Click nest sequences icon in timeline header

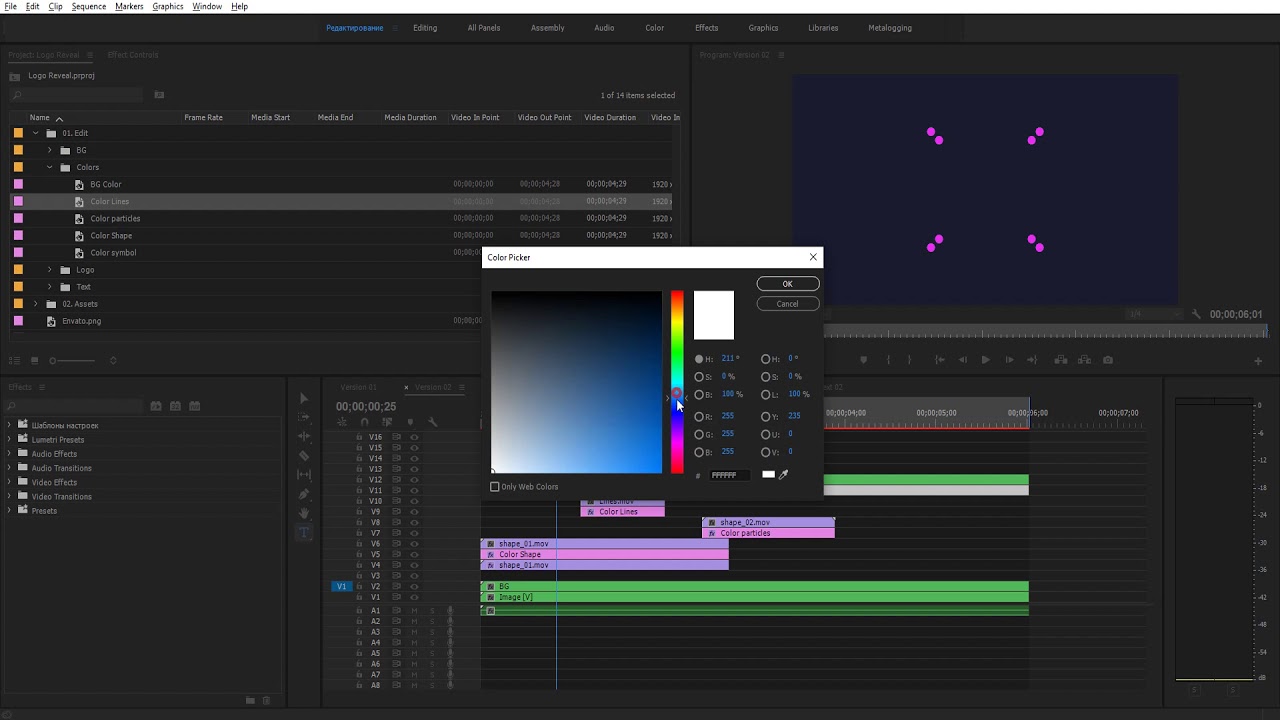[341, 422]
